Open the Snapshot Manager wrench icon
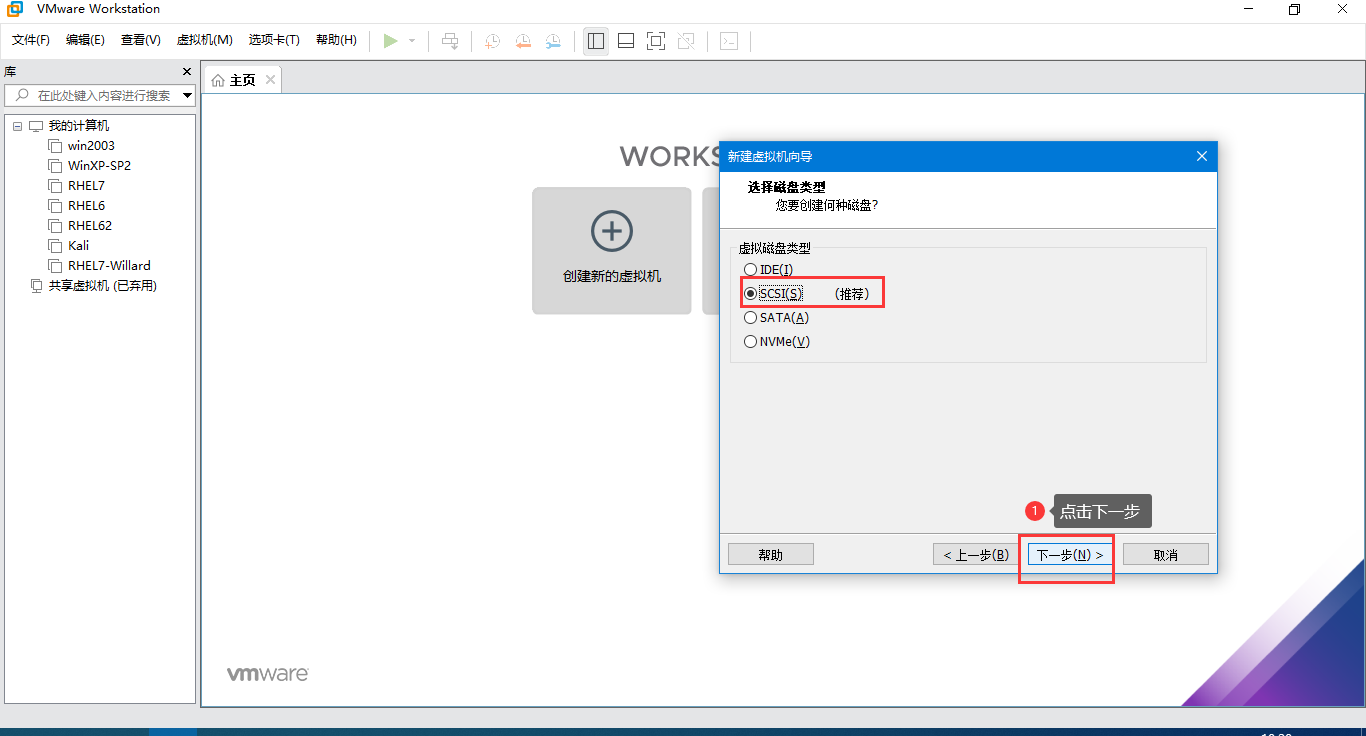This screenshot has width=1366, height=736. click(553, 41)
